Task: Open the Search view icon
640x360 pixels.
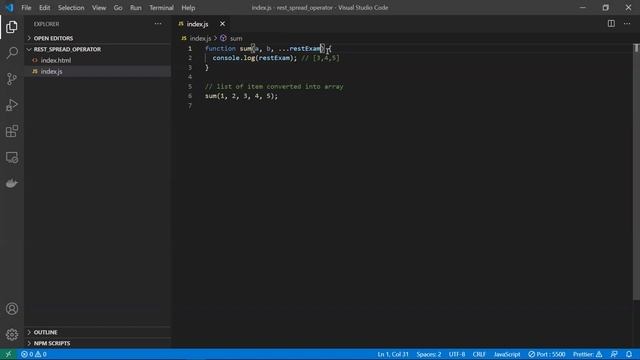Action: tap(12, 53)
